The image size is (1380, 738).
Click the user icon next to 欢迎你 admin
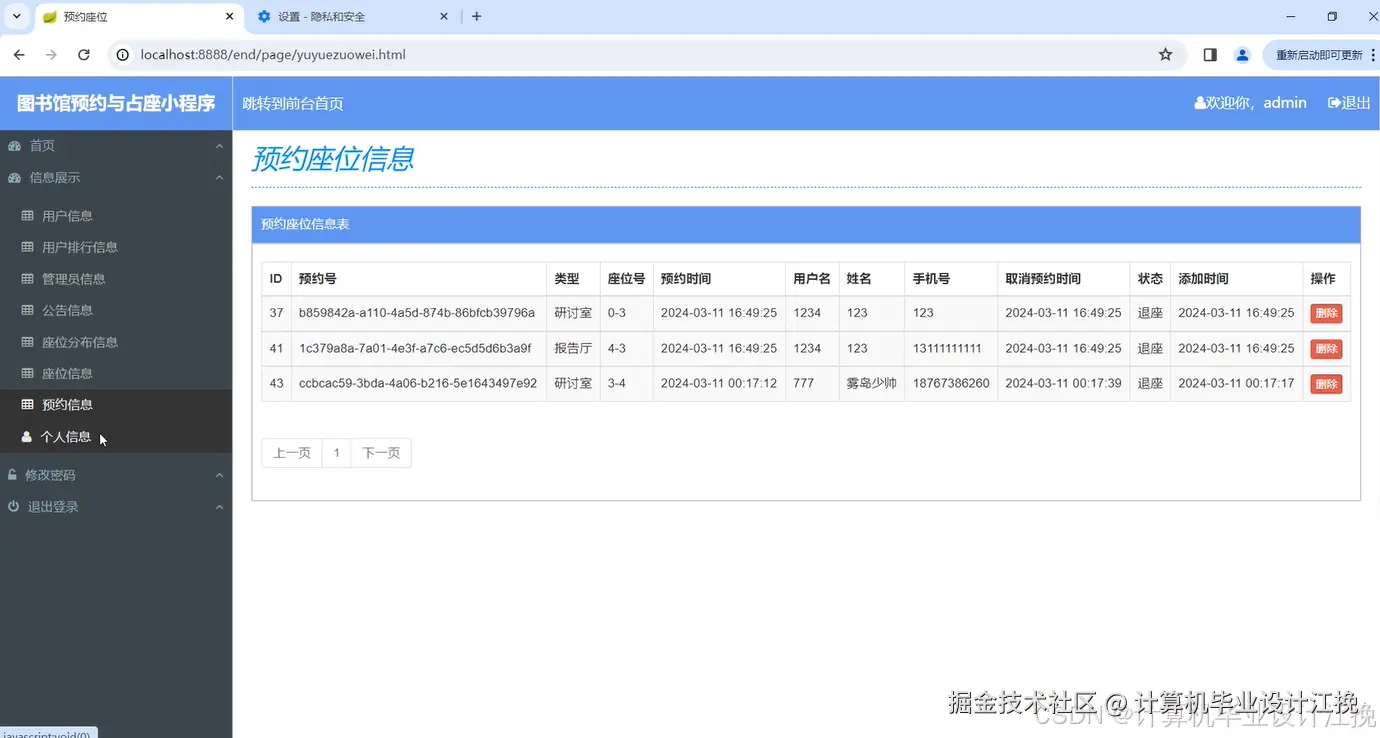pos(1199,102)
